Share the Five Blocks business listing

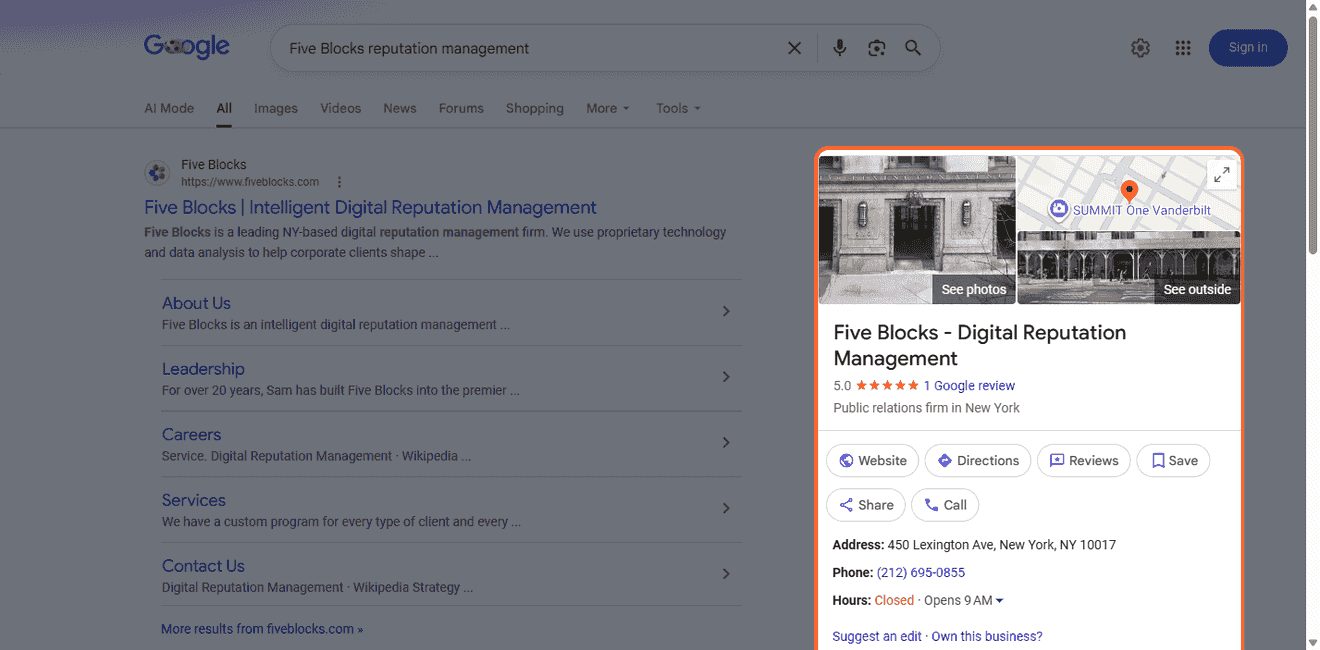coord(866,505)
